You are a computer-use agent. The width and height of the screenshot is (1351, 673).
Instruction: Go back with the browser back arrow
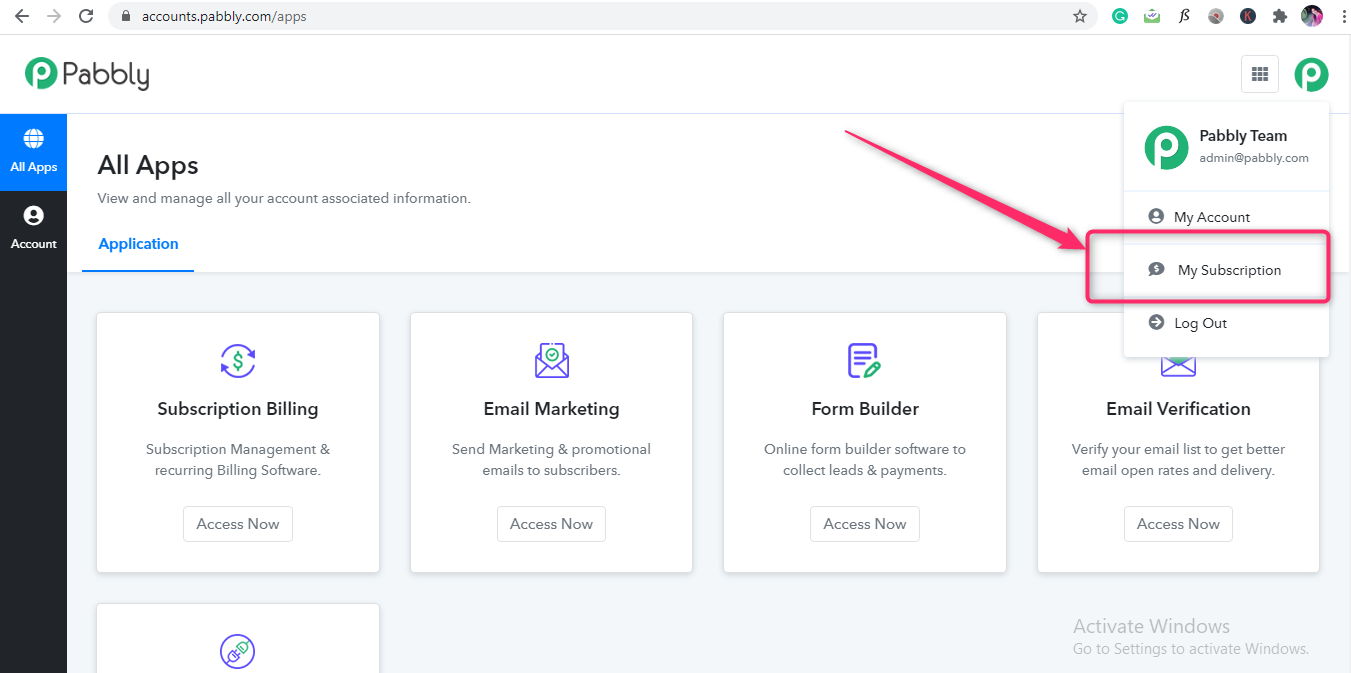(22, 16)
